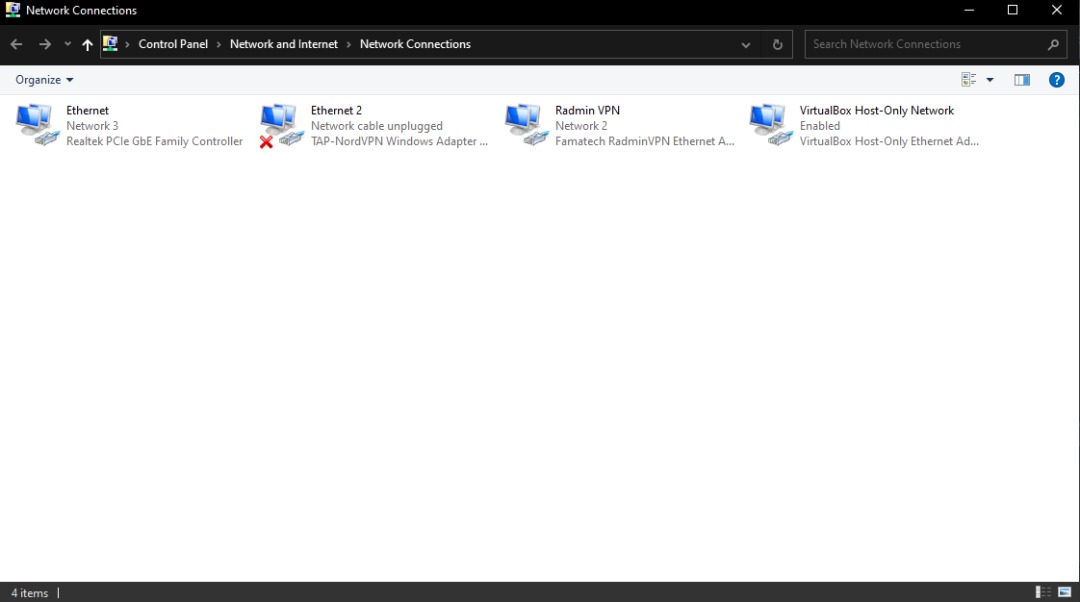Navigate to Network and Internet breadcrumb
Viewport: 1080px width, 602px height.
click(284, 44)
